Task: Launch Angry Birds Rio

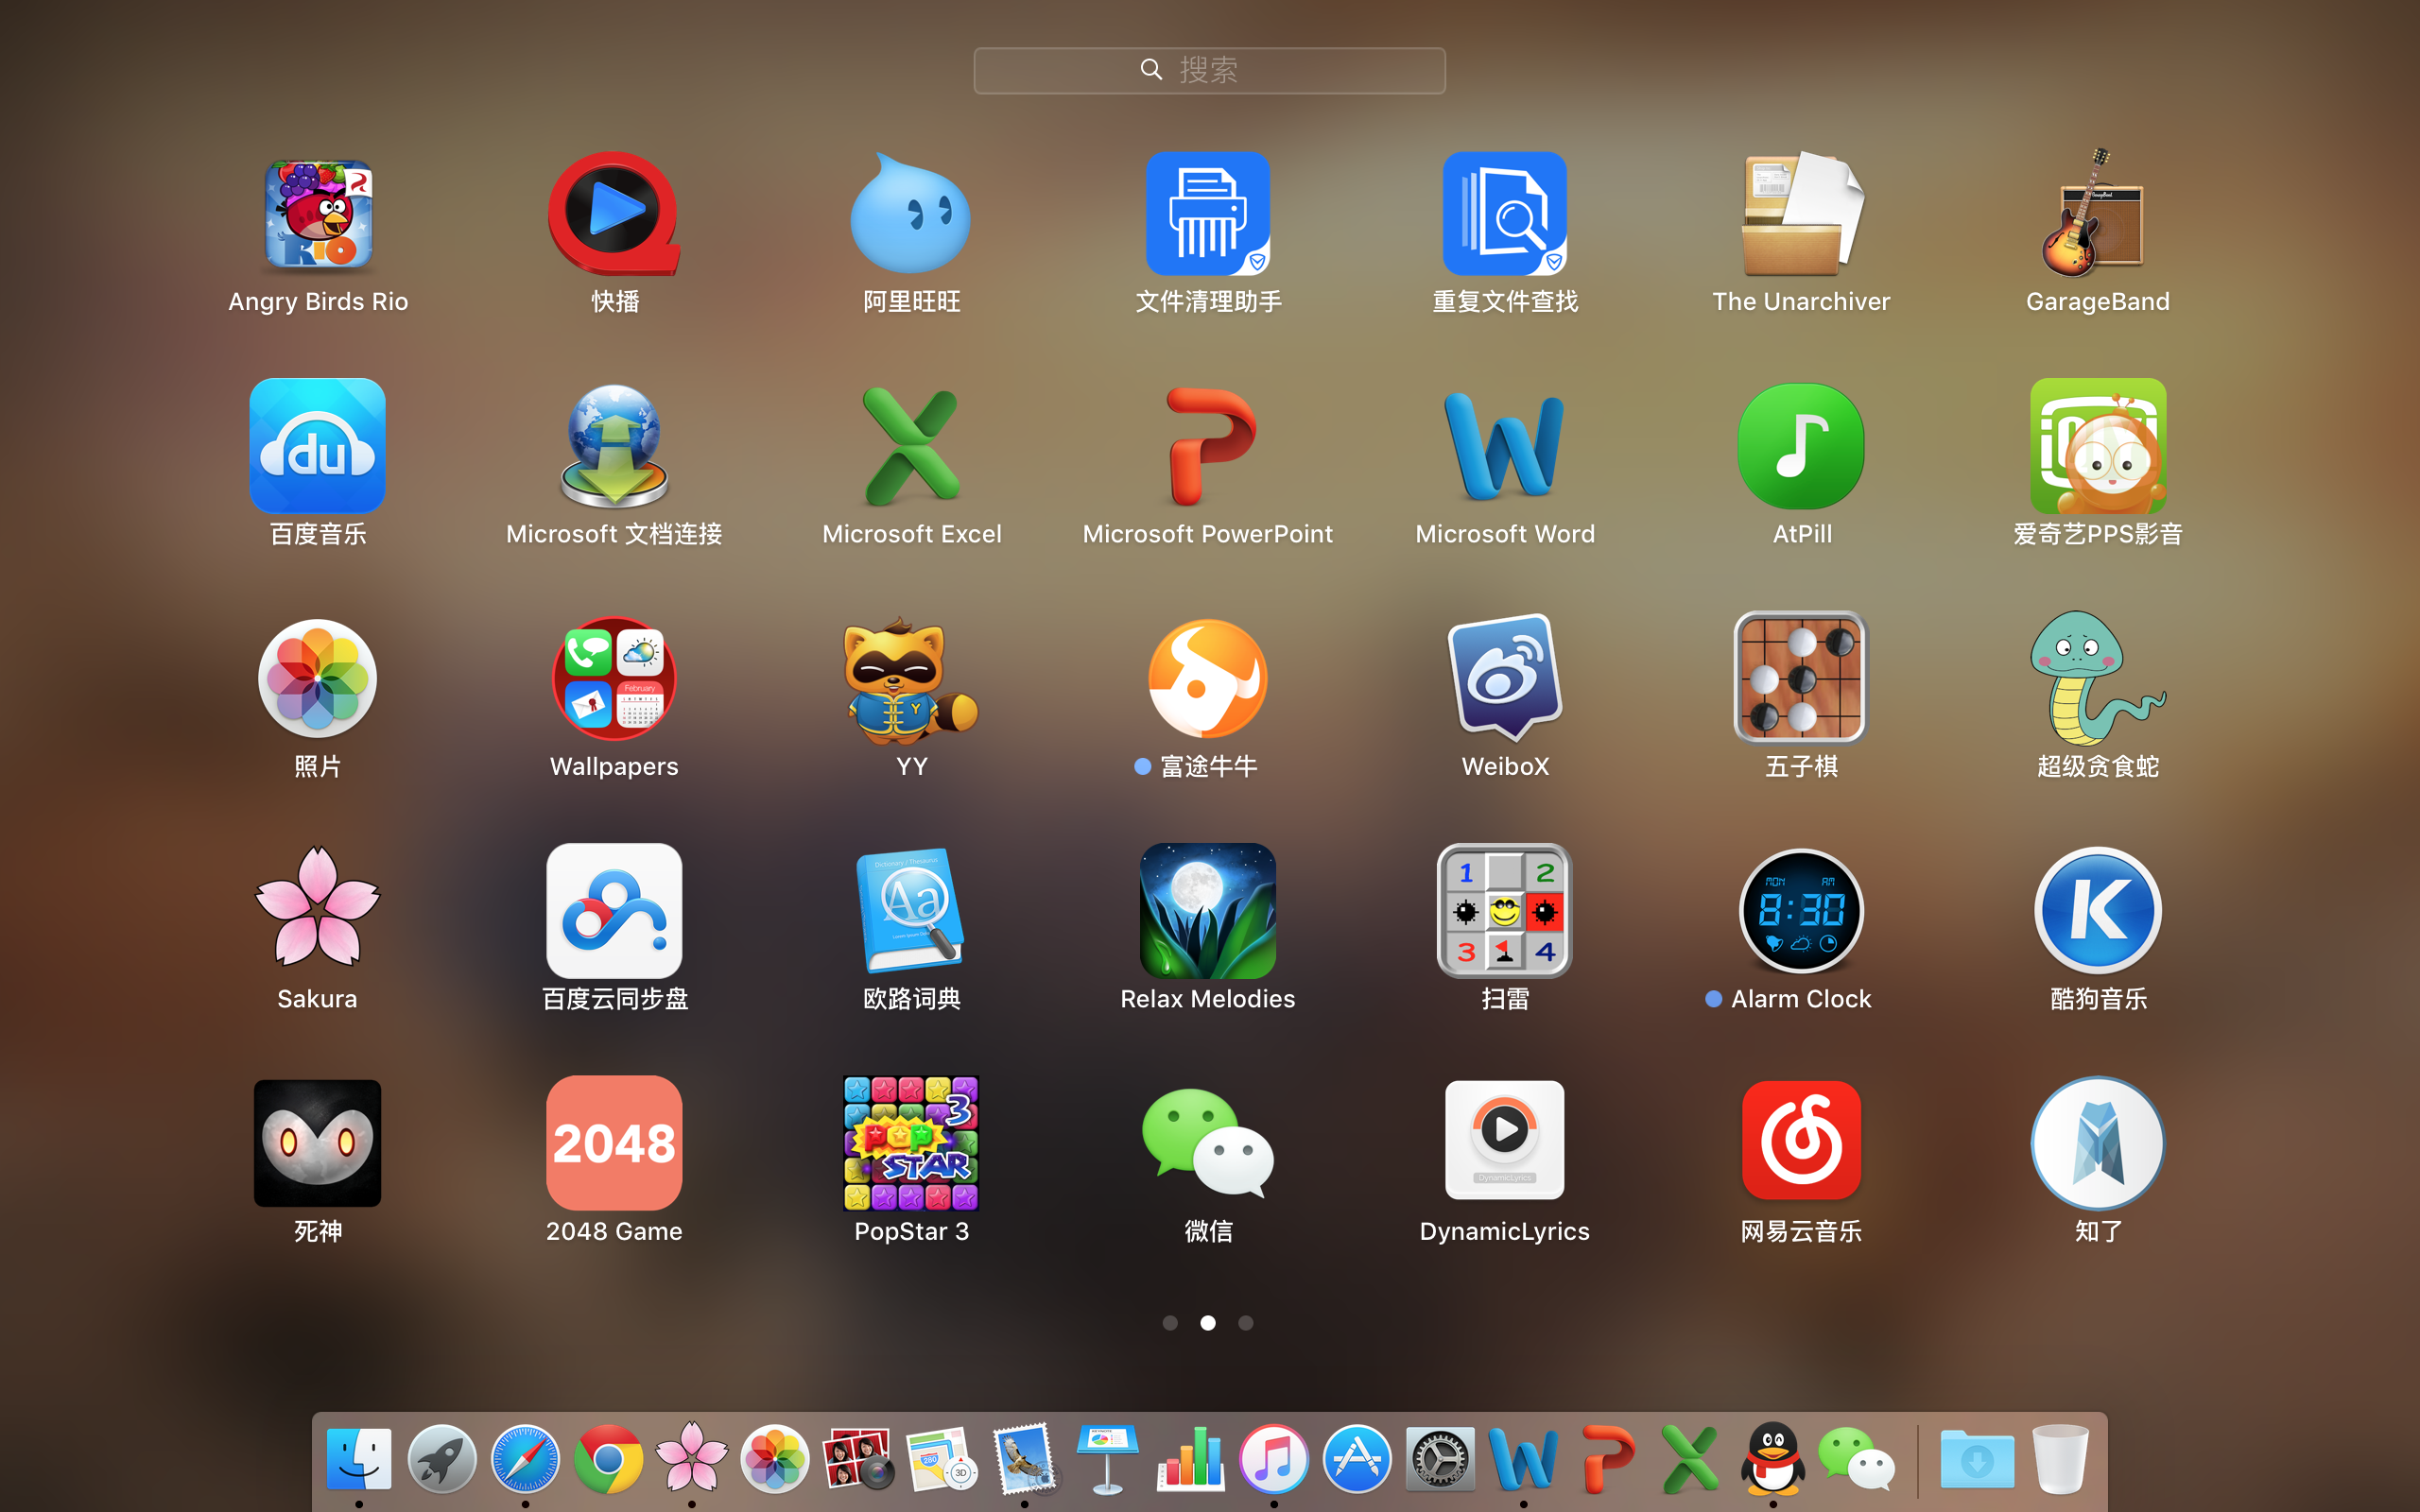Action: pyautogui.click(x=318, y=215)
